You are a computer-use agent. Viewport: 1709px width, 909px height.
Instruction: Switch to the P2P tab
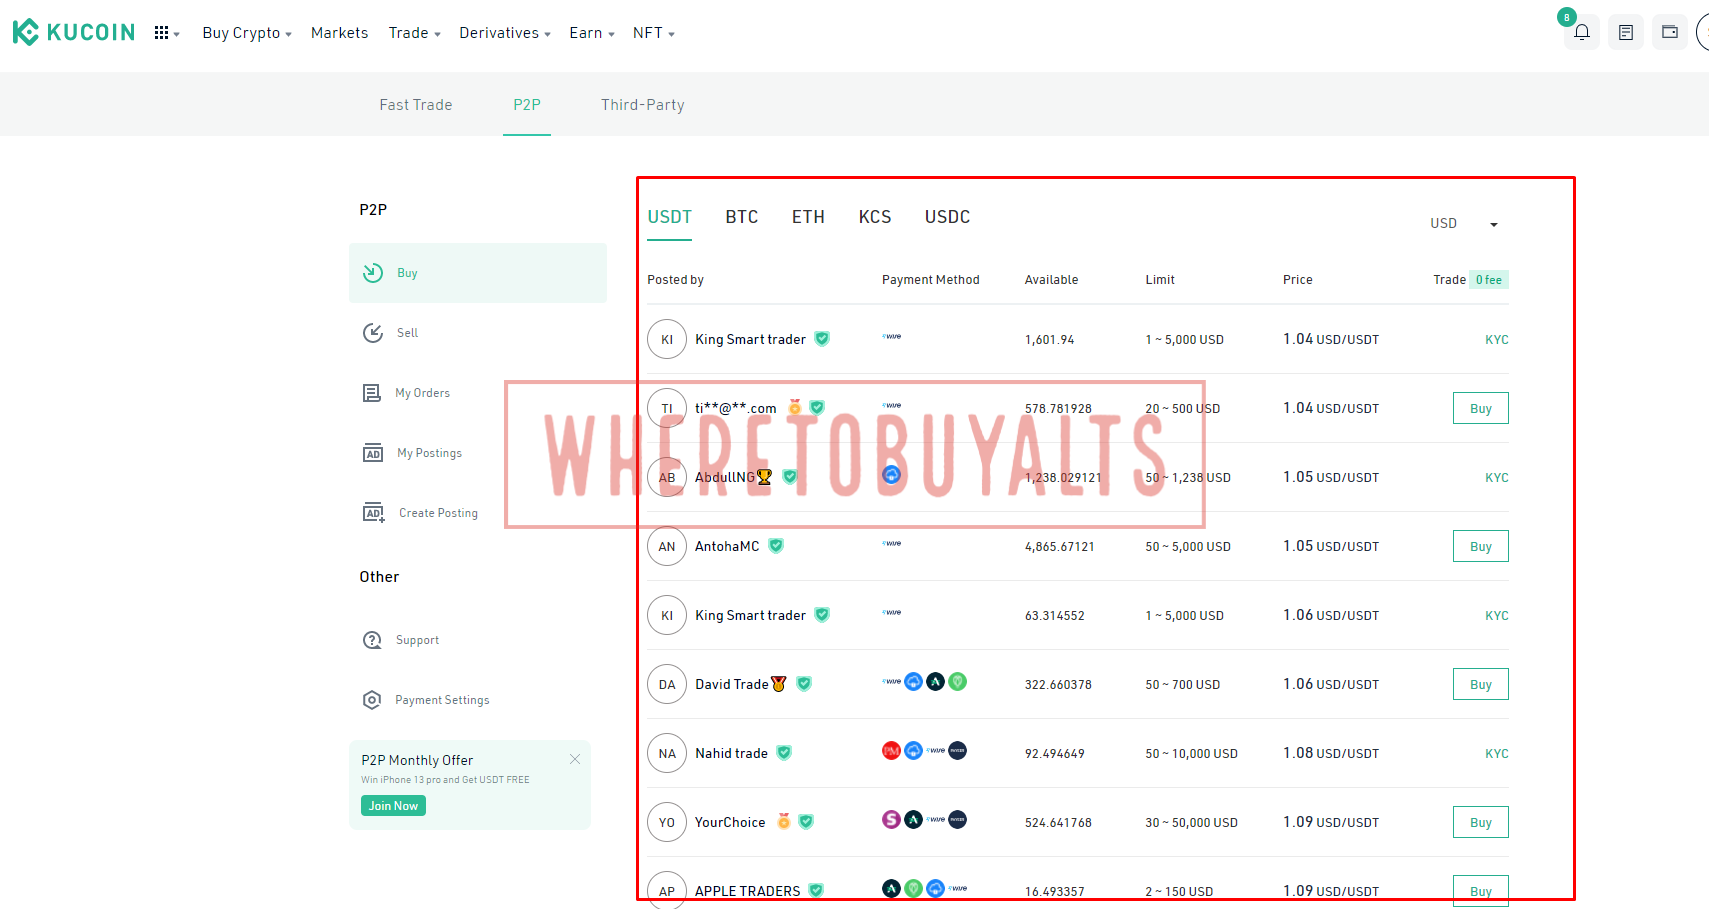pos(527,105)
